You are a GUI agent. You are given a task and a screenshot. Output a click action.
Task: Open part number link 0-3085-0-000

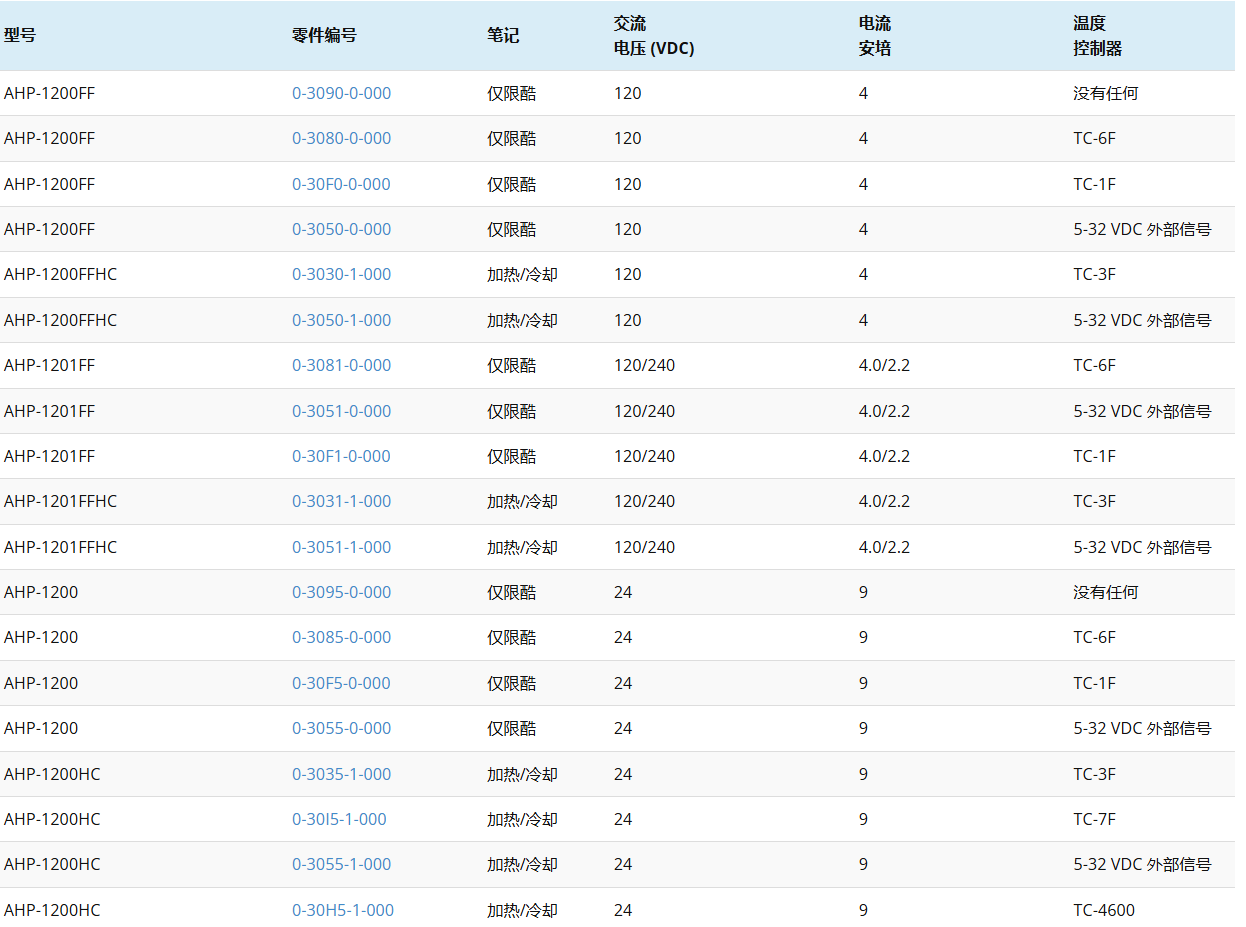click(x=341, y=637)
